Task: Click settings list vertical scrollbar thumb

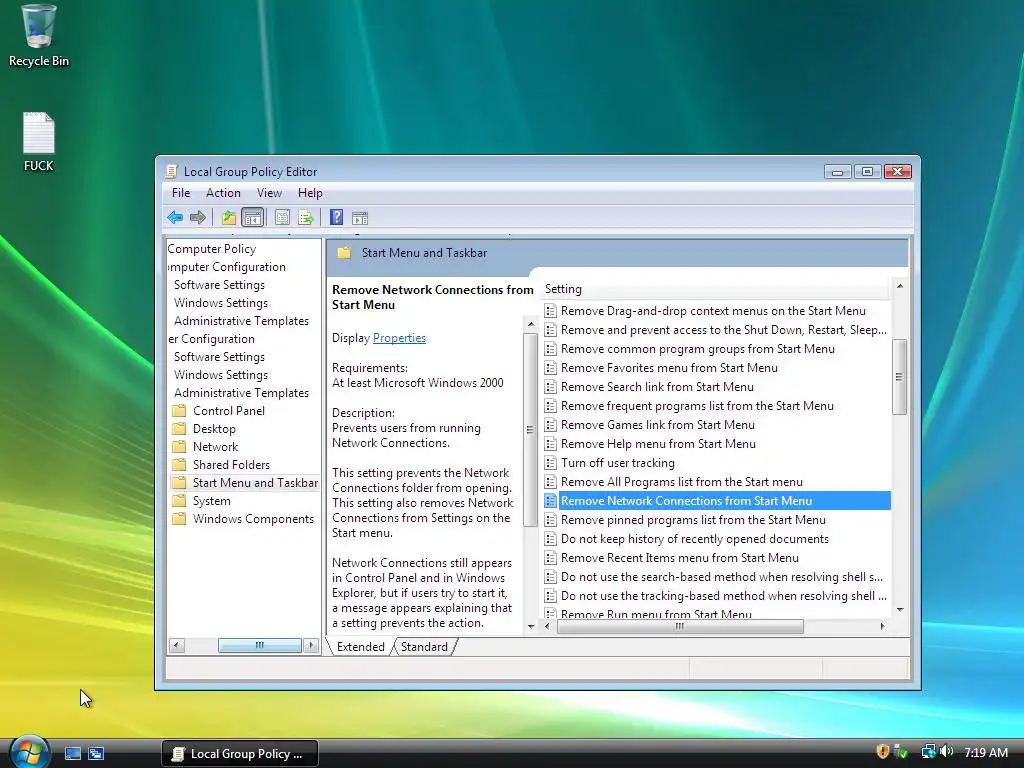Action: coord(899,377)
